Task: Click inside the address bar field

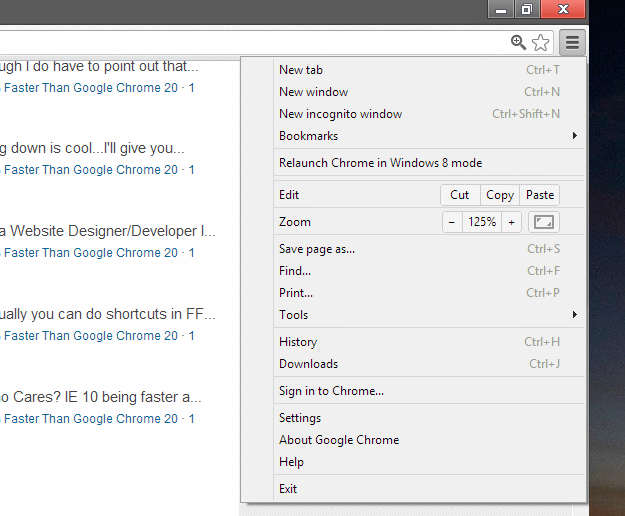Action: pyautogui.click(x=250, y=42)
